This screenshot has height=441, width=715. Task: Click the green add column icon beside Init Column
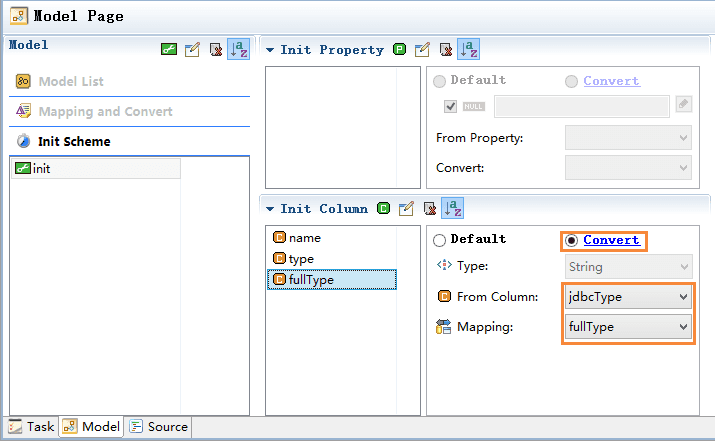[383, 208]
